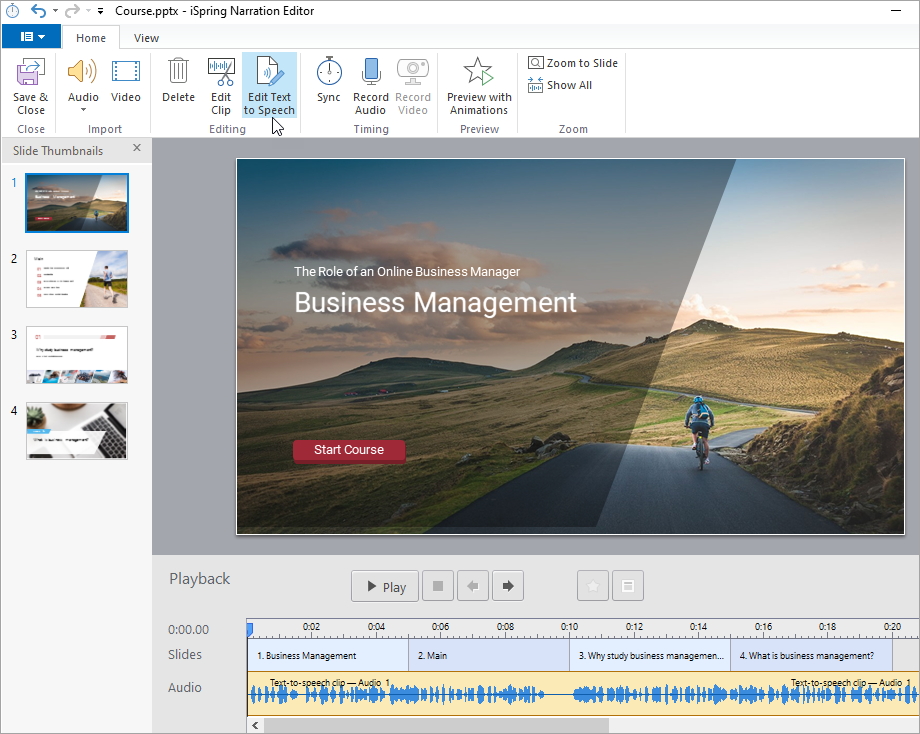Select slide 3 thumbnail
This screenshot has height=734, width=920.
[x=77, y=354]
